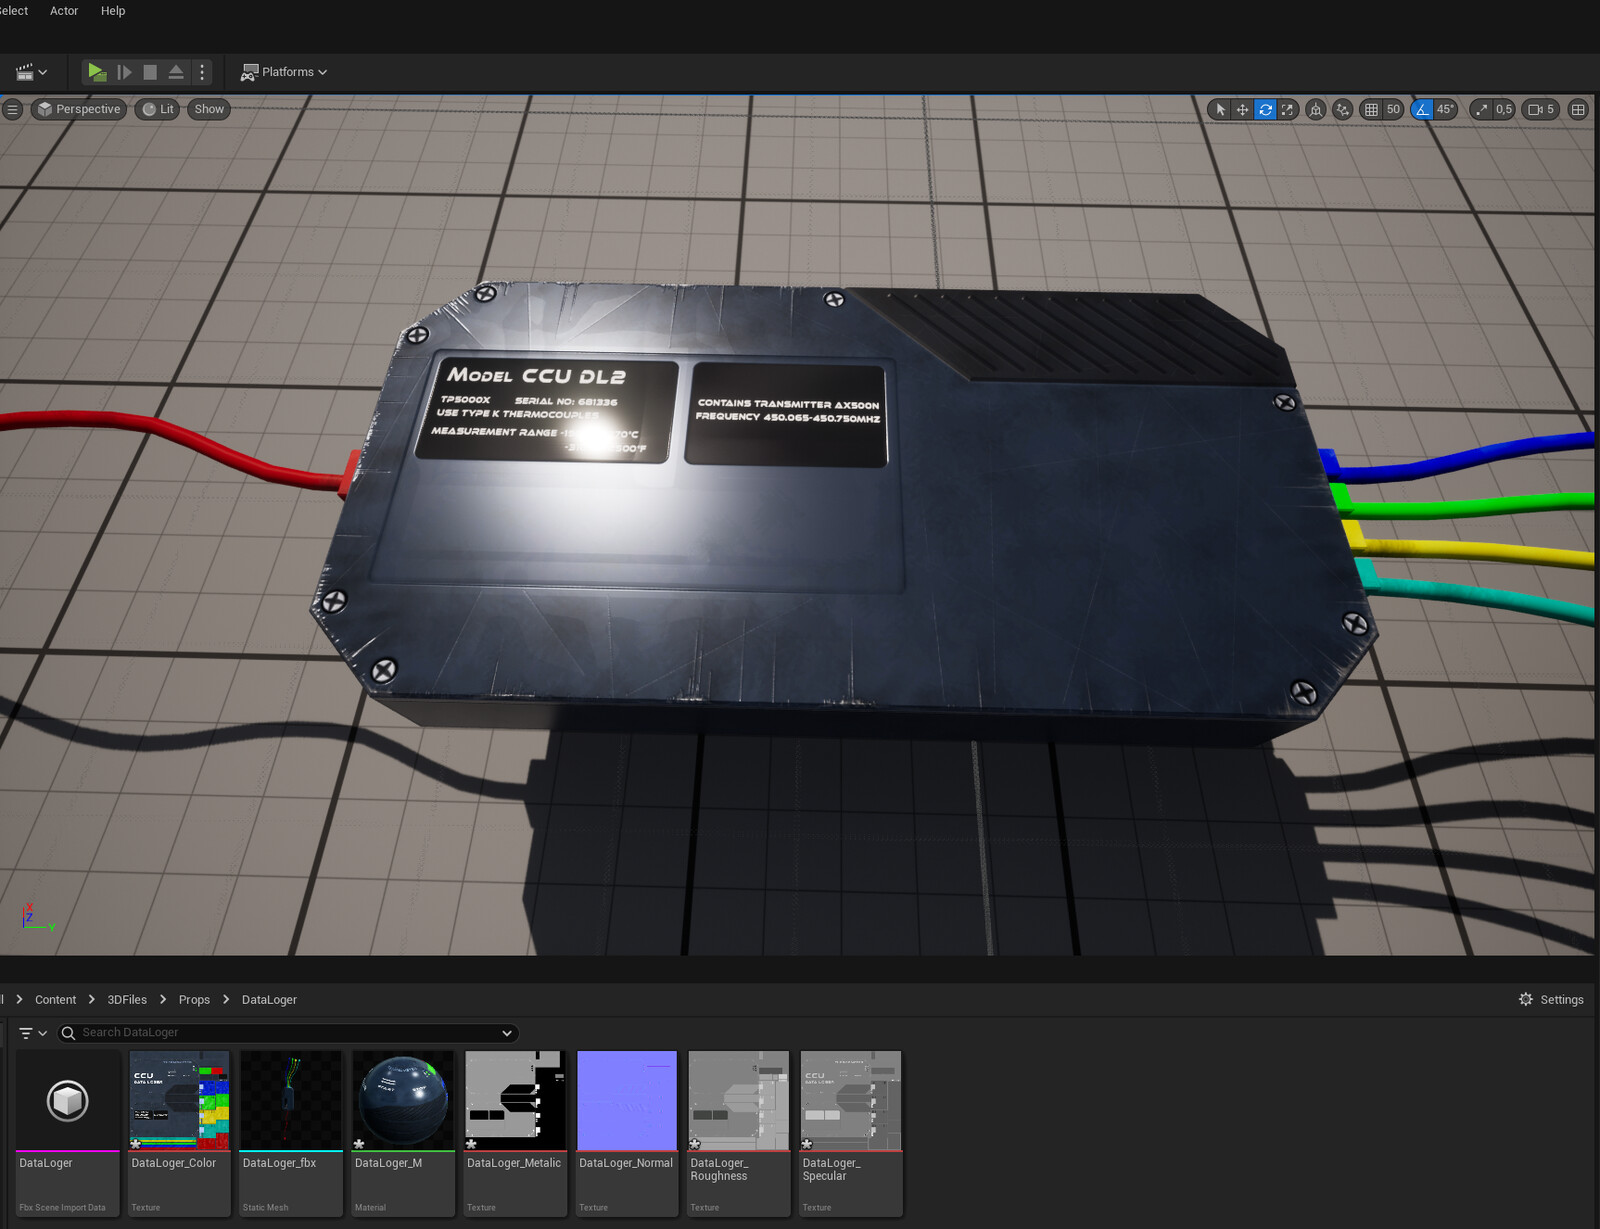Screen dimensions: 1600x1229
Task: Choose the Rotate objects tool
Action: [x=1265, y=110]
